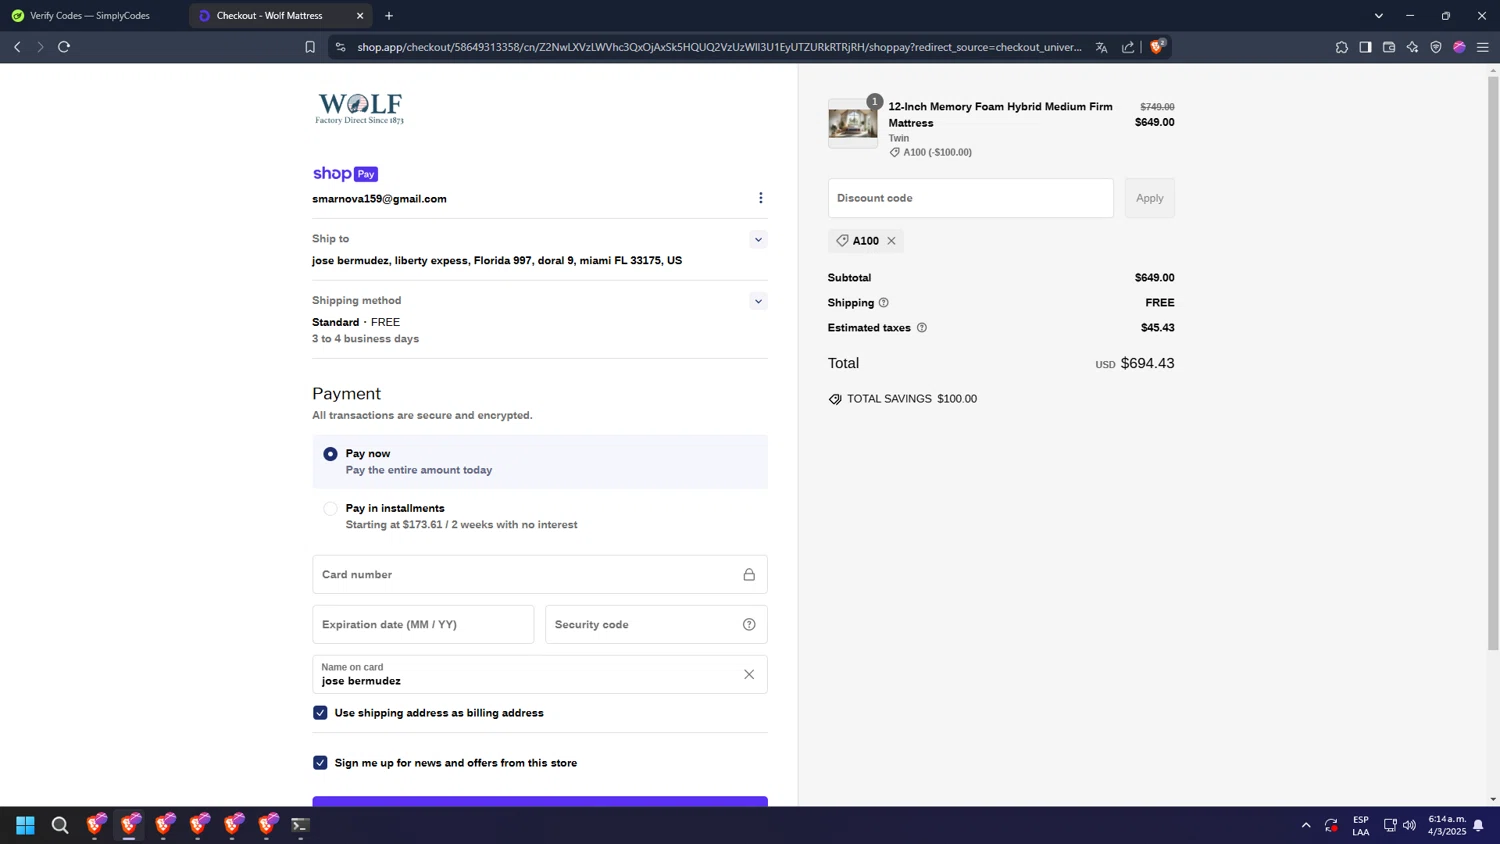Screen dimensions: 1500x844
Task: Open the volume control in tray
Action: pos(1409,826)
